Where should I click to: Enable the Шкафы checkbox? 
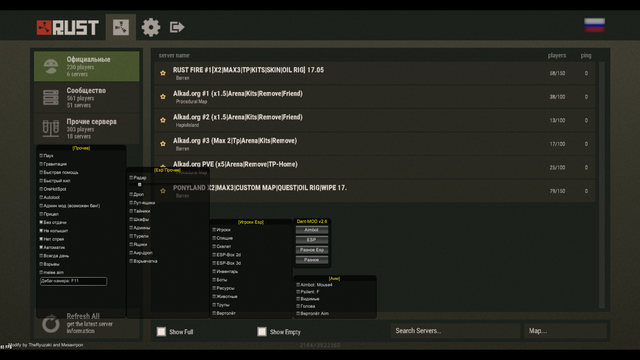click(131, 219)
